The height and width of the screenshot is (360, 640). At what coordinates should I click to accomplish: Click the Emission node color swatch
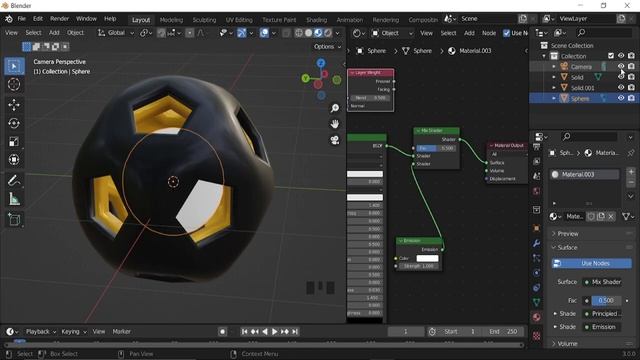pos(427,258)
